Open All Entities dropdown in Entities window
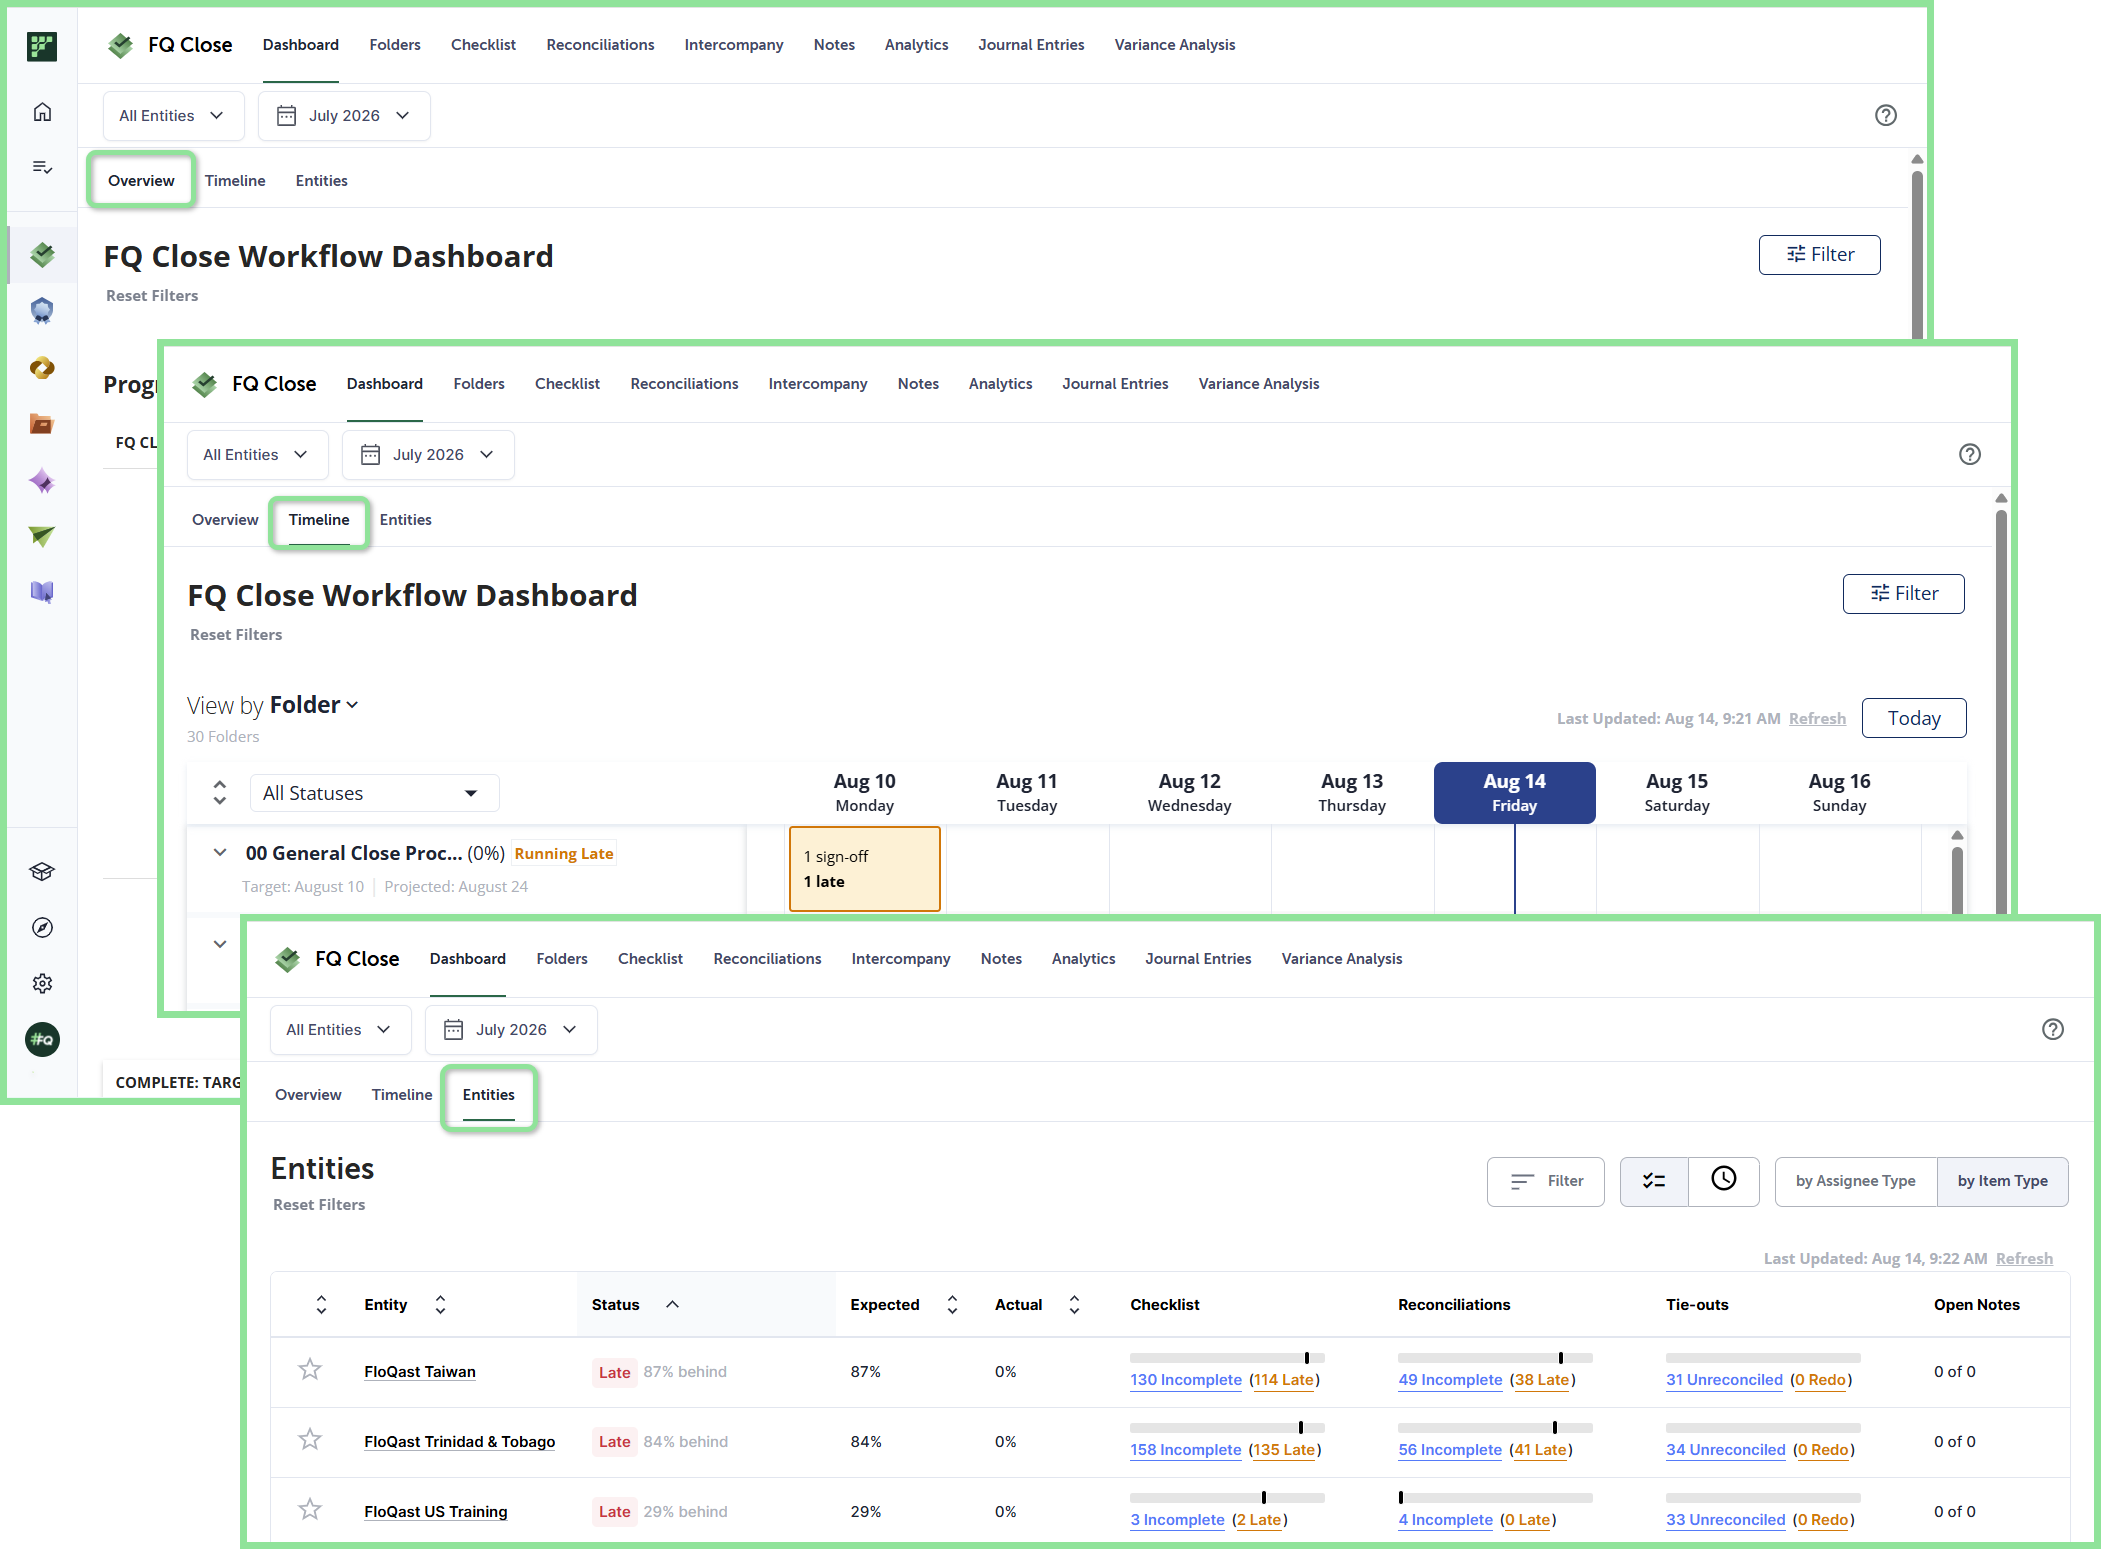 tap(340, 1030)
